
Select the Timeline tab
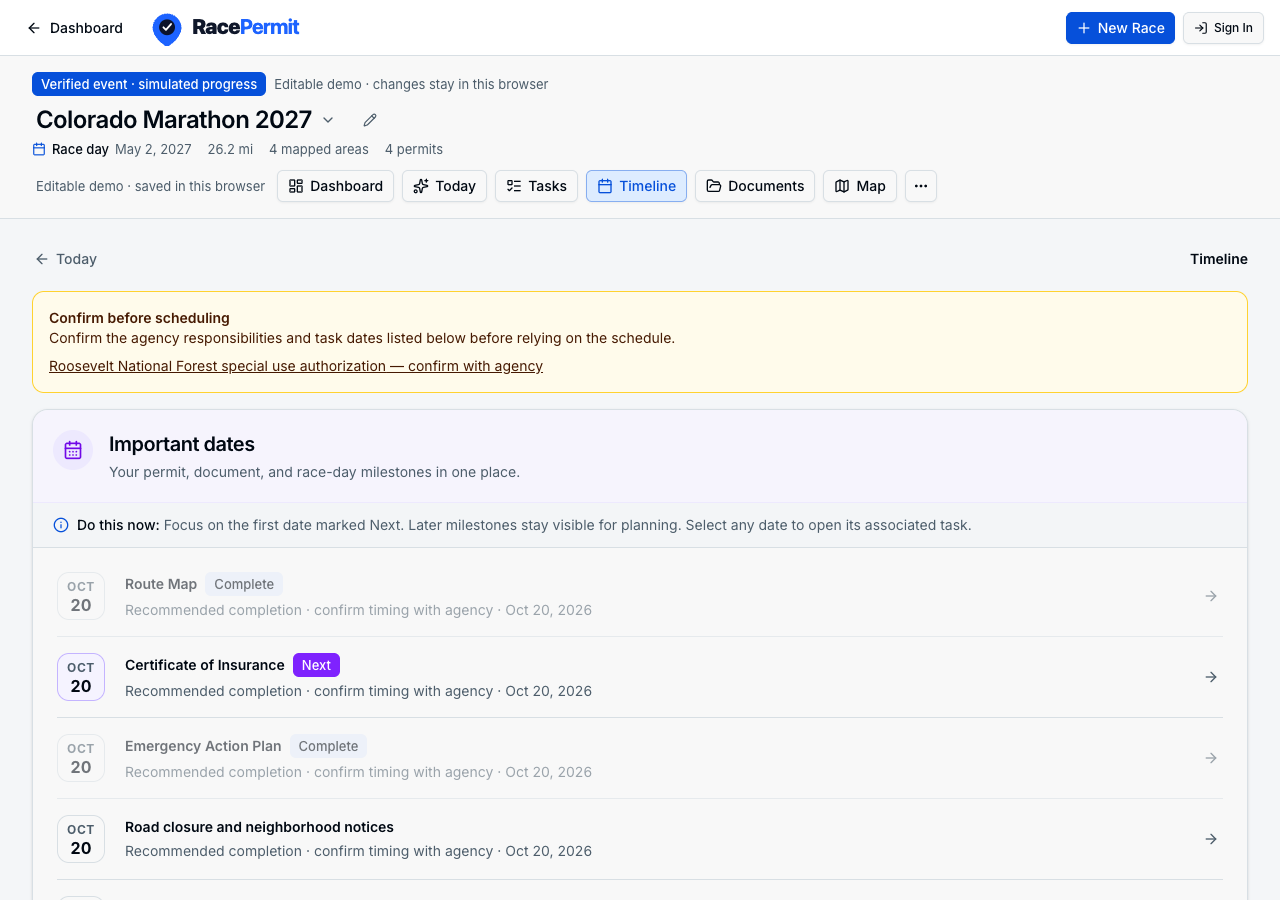pyautogui.click(x=636, y=186)
